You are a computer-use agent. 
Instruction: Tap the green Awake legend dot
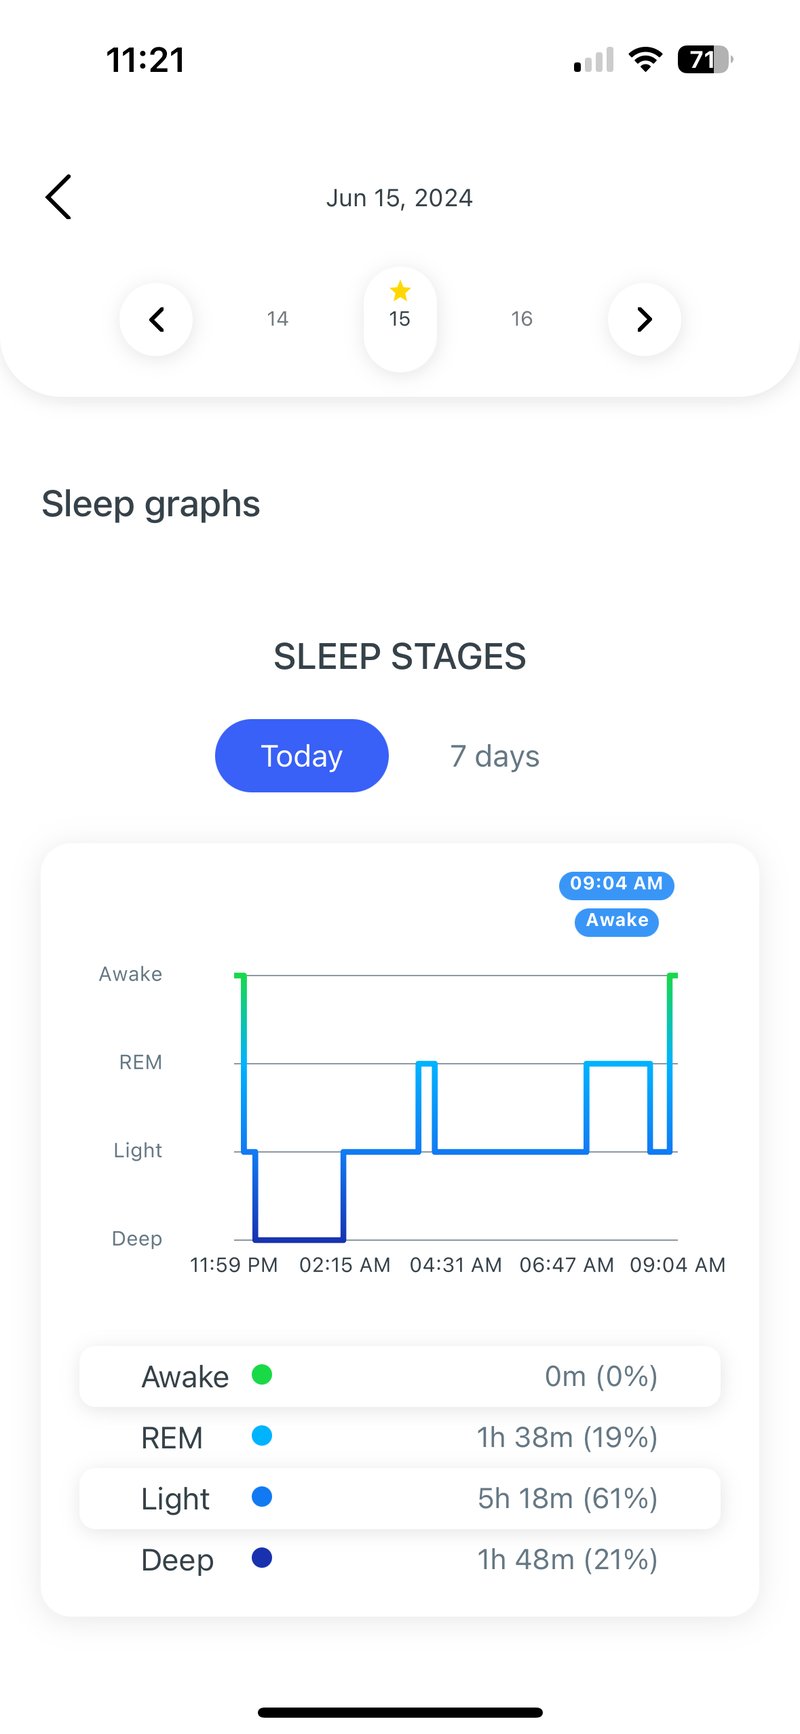coord(261,1375)
